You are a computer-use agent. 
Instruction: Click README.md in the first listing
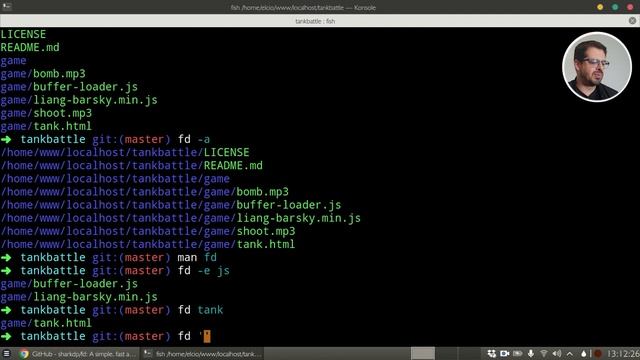[x=30, y=47]
